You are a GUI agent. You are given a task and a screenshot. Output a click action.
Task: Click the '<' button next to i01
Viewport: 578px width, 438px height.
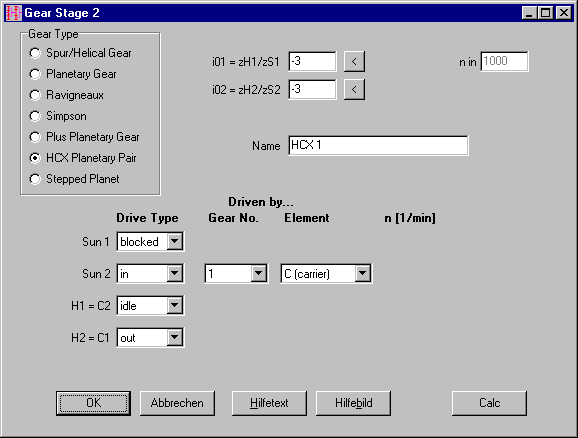pyautogui.click(x=354, y=61)
